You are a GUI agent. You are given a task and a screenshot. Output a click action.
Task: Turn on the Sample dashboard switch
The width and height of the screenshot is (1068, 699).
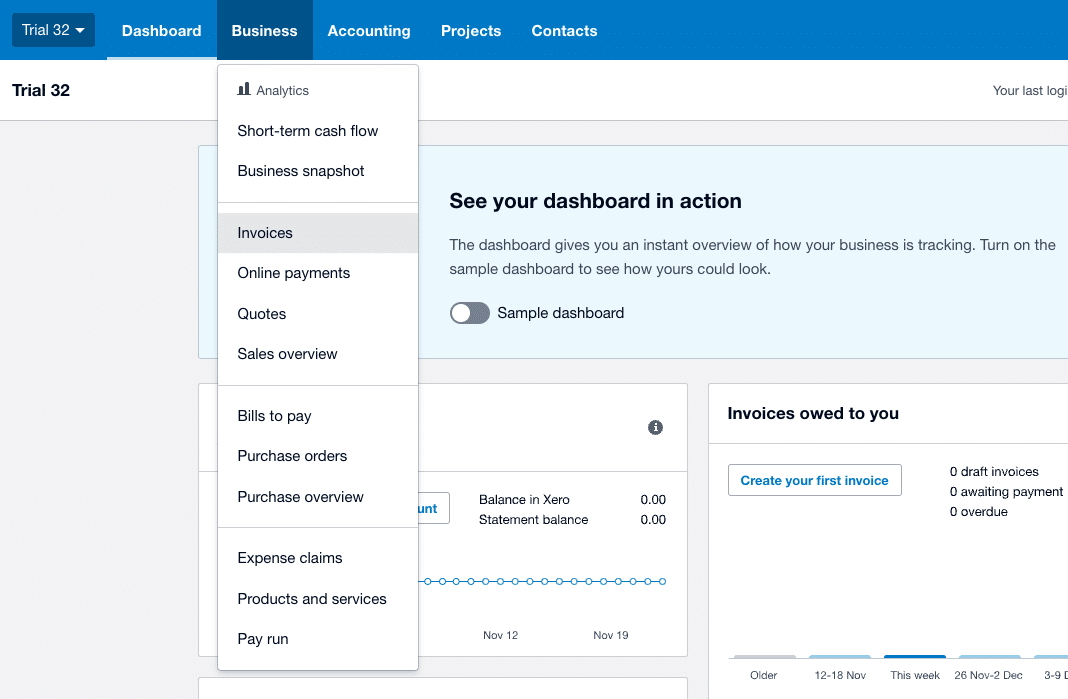[x=469, y=313]
